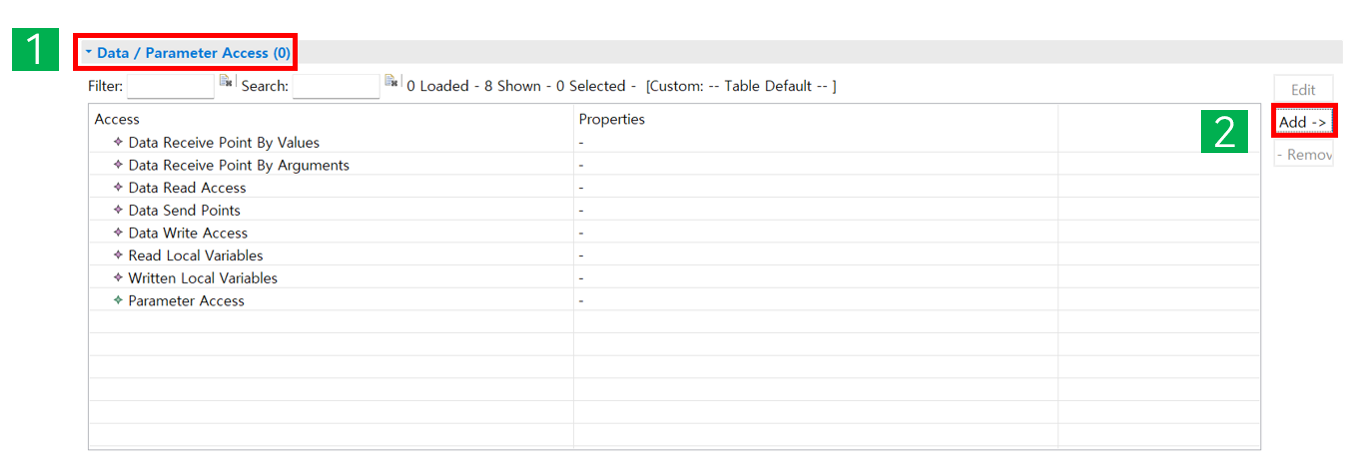Click the Written Local Variables diamond icon
1351x461 pixels.
(x=119, y=278)
